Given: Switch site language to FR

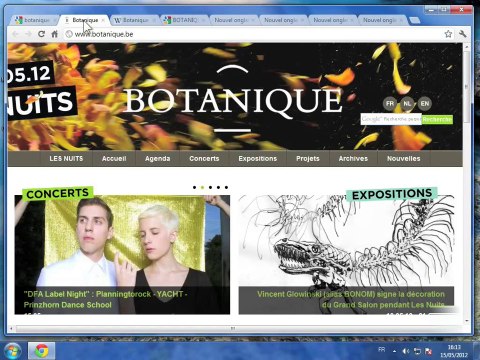Looking at the screenshot, I should coord(390,103).
